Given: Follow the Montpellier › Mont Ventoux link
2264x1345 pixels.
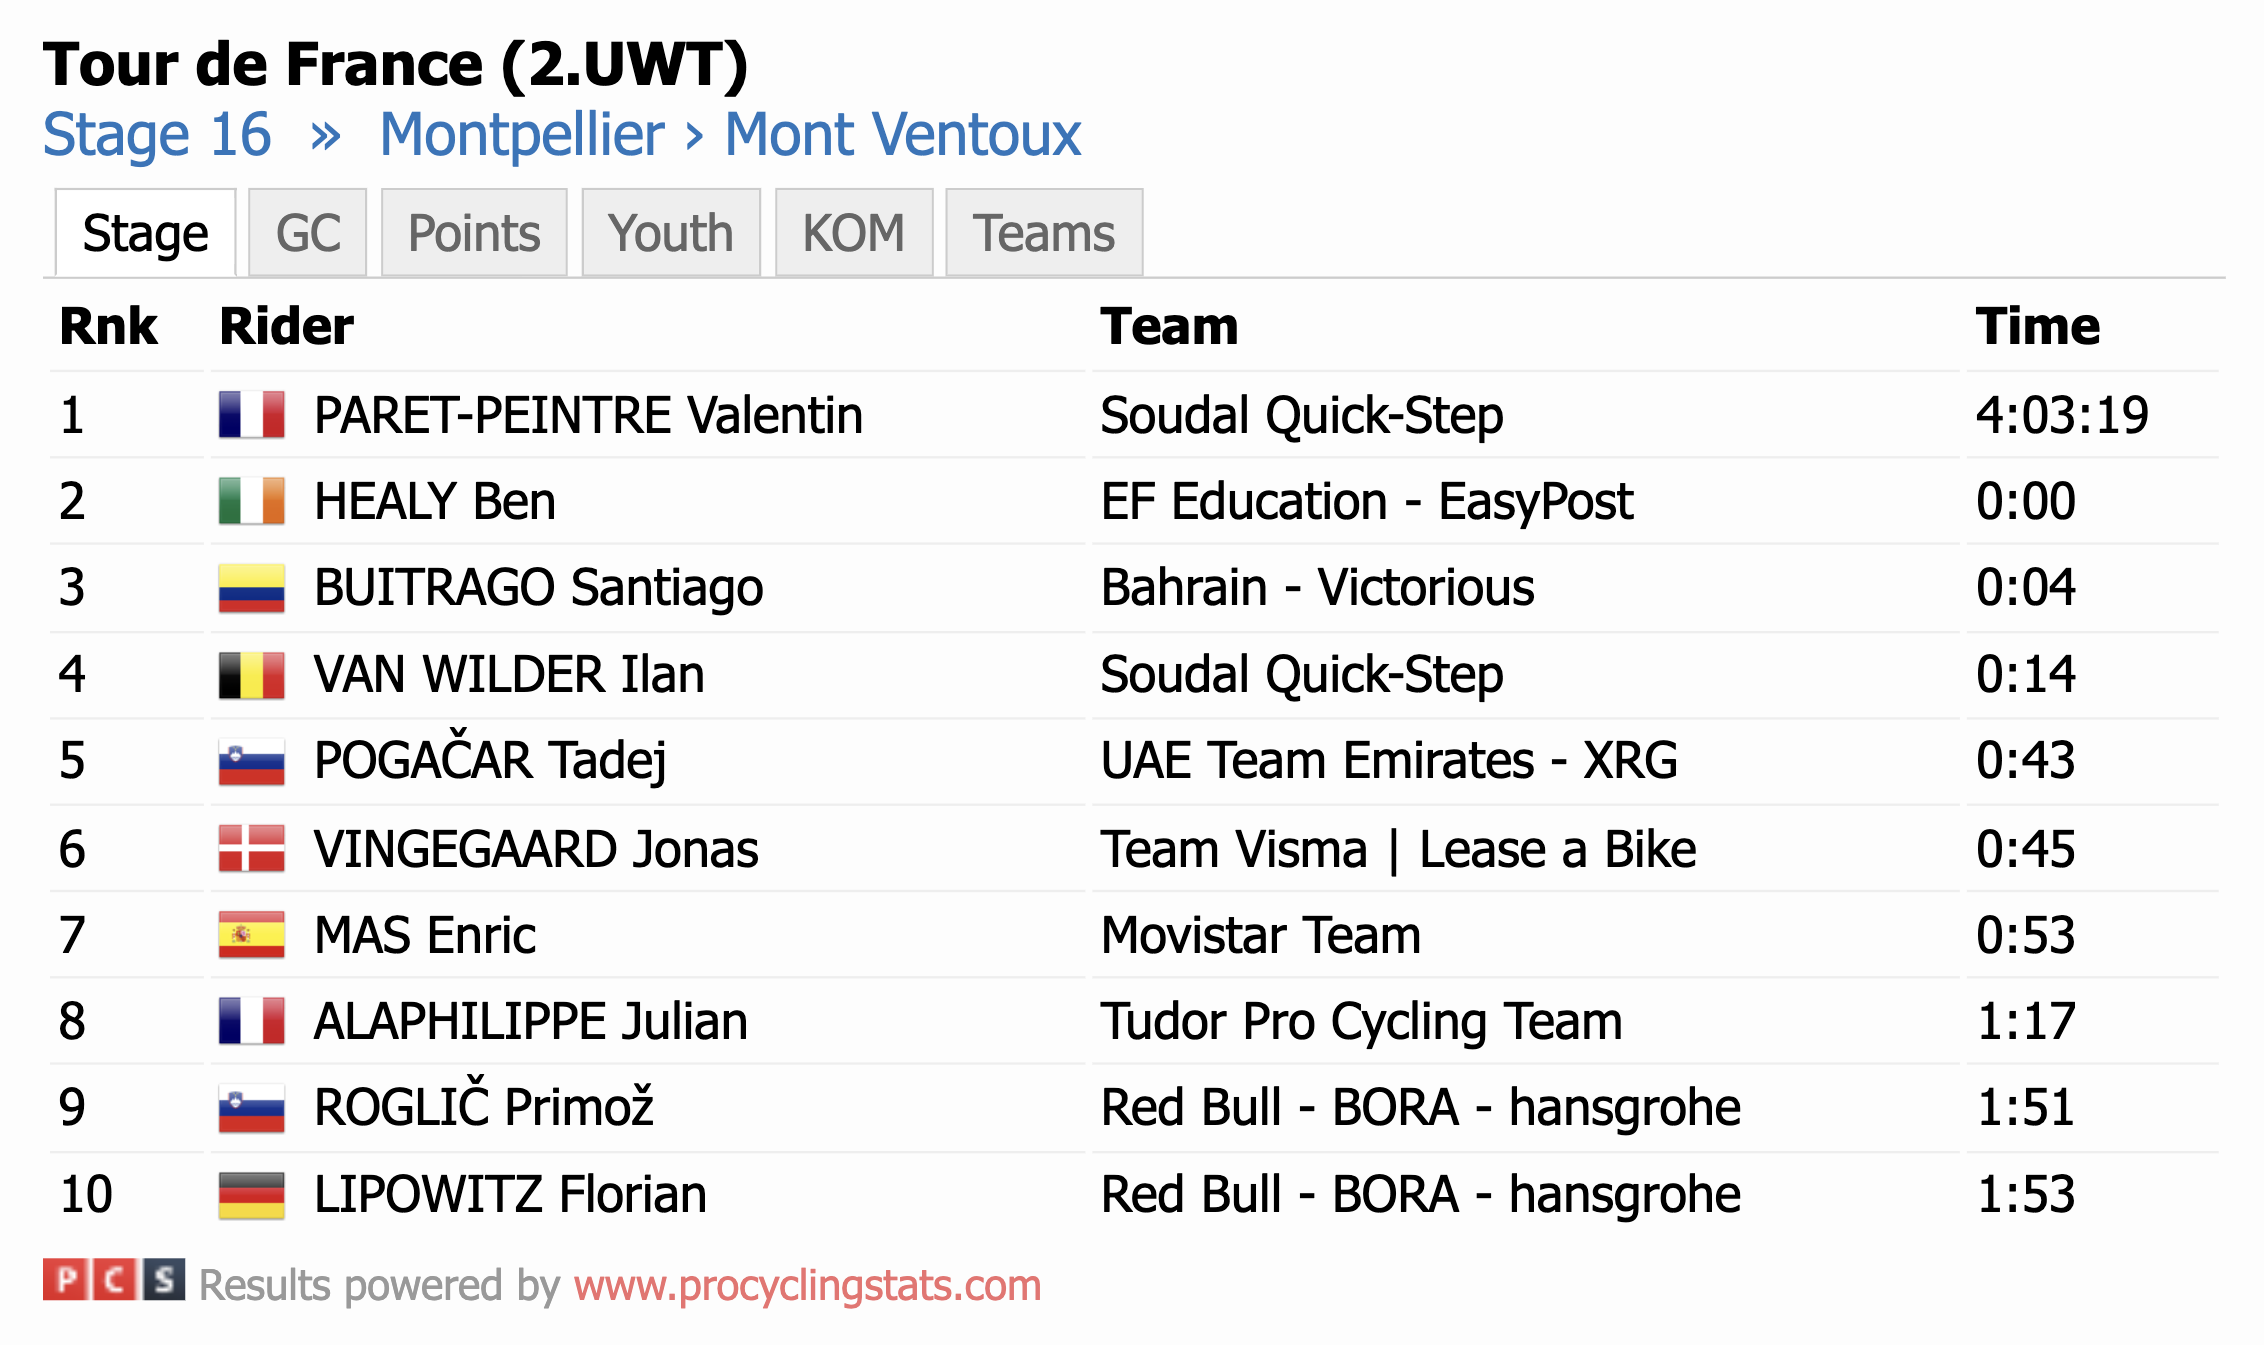Looking at the screenshot, I should [730, 134].
